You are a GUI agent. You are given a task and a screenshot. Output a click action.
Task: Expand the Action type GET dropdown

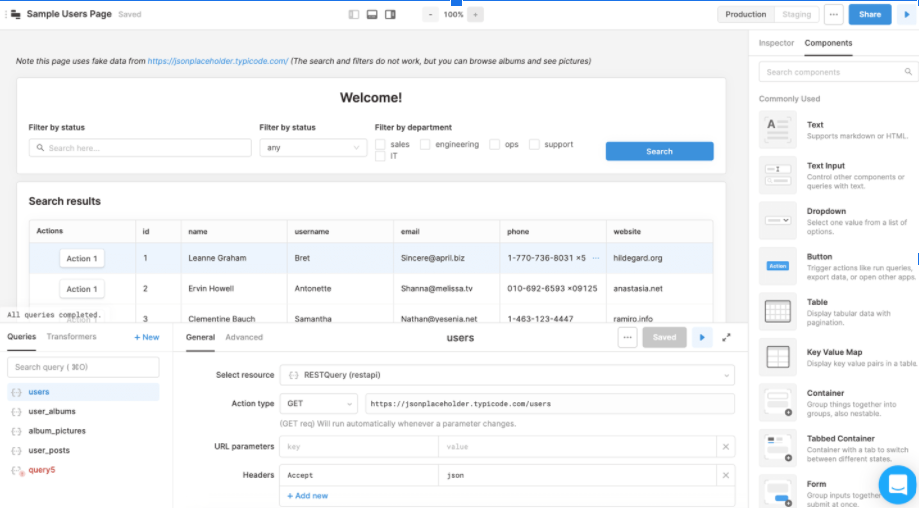[x=318, y=404]
